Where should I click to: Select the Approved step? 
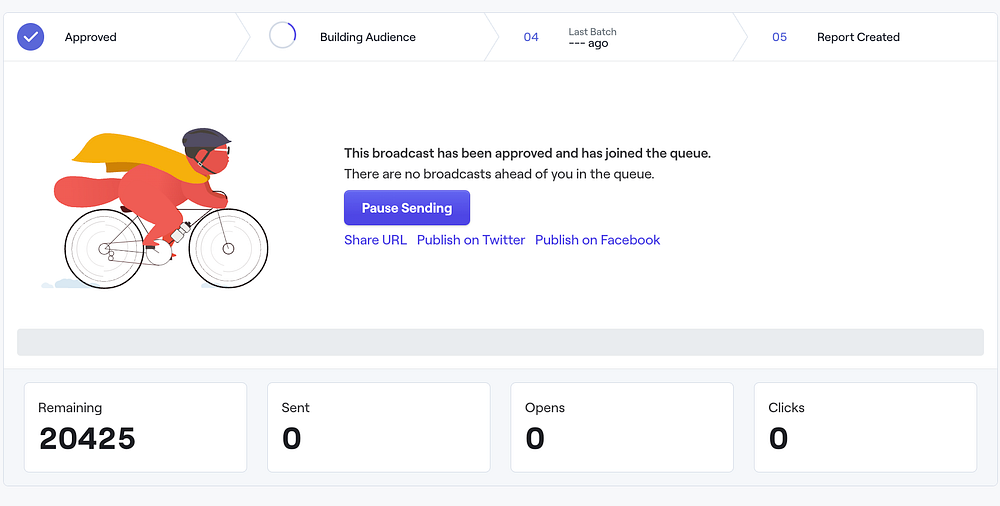pos(90,37)
